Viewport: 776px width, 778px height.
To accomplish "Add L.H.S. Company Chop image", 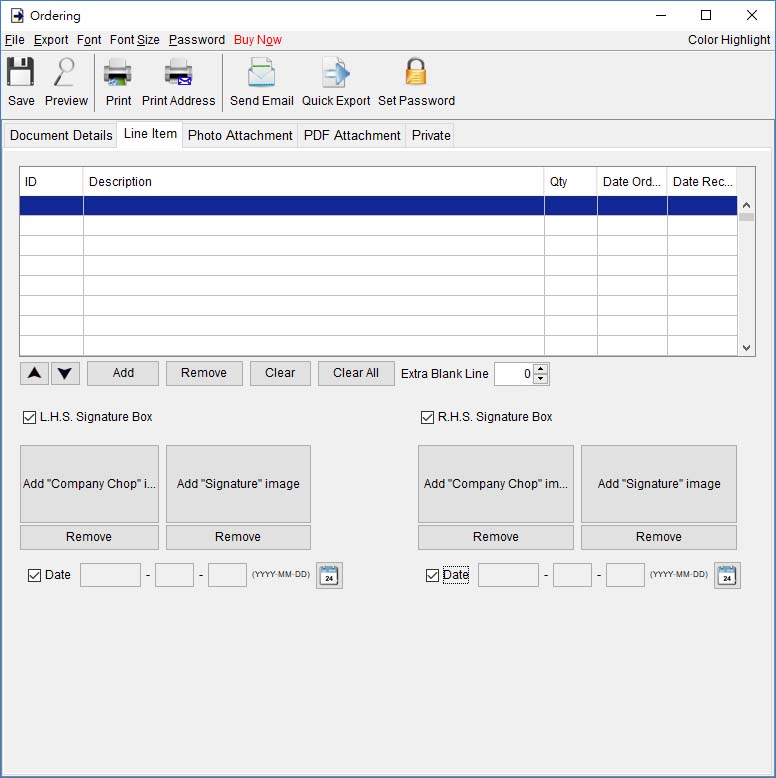I will (89, 484).
